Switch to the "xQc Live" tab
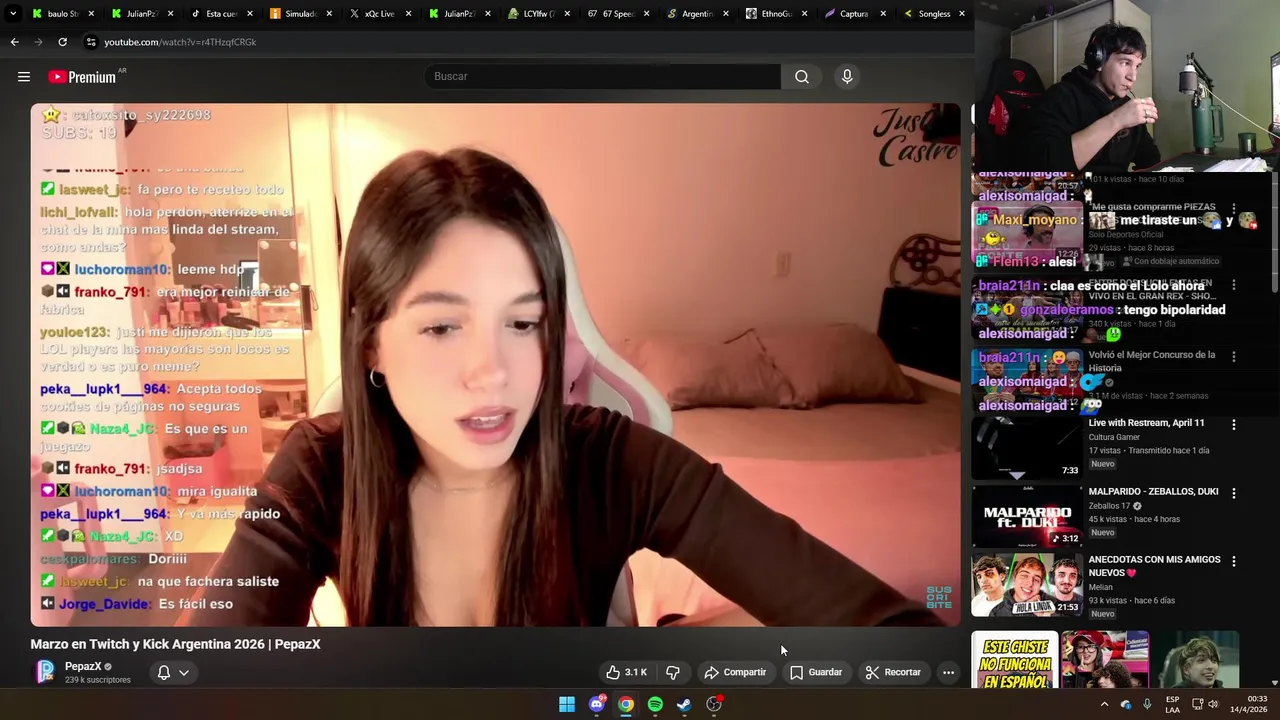The width and height of the screenshot is (1280, 720). (x=379, y=14)
